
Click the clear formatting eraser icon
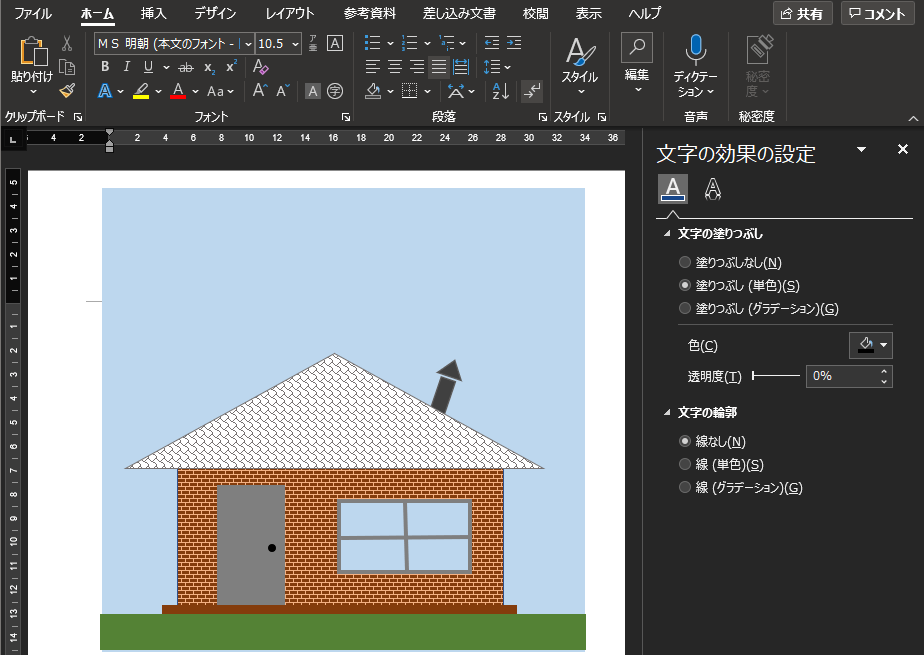[x=260, y=67]
